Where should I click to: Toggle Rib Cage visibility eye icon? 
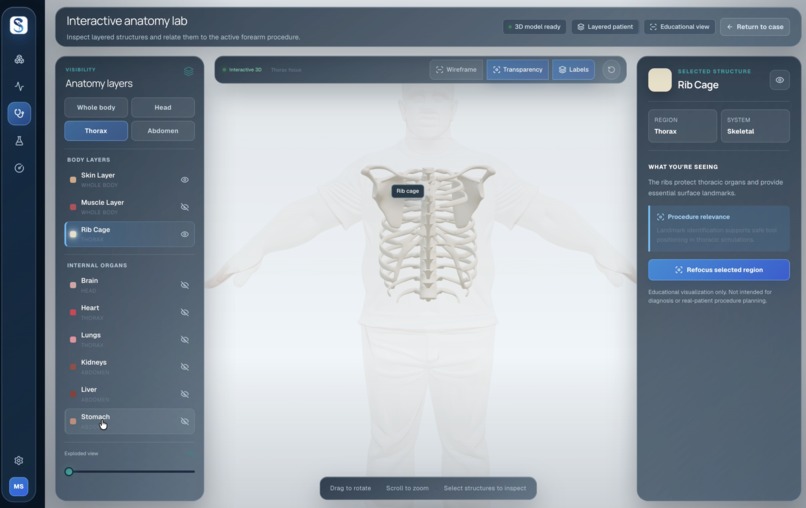tap(185, 234)
